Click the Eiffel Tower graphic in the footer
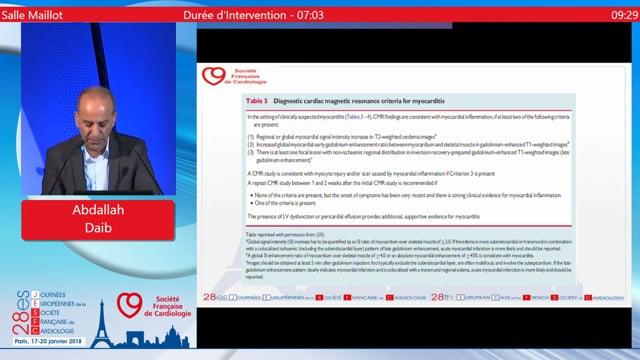This screenshot has width=640, height=360. tap(102, 324)
